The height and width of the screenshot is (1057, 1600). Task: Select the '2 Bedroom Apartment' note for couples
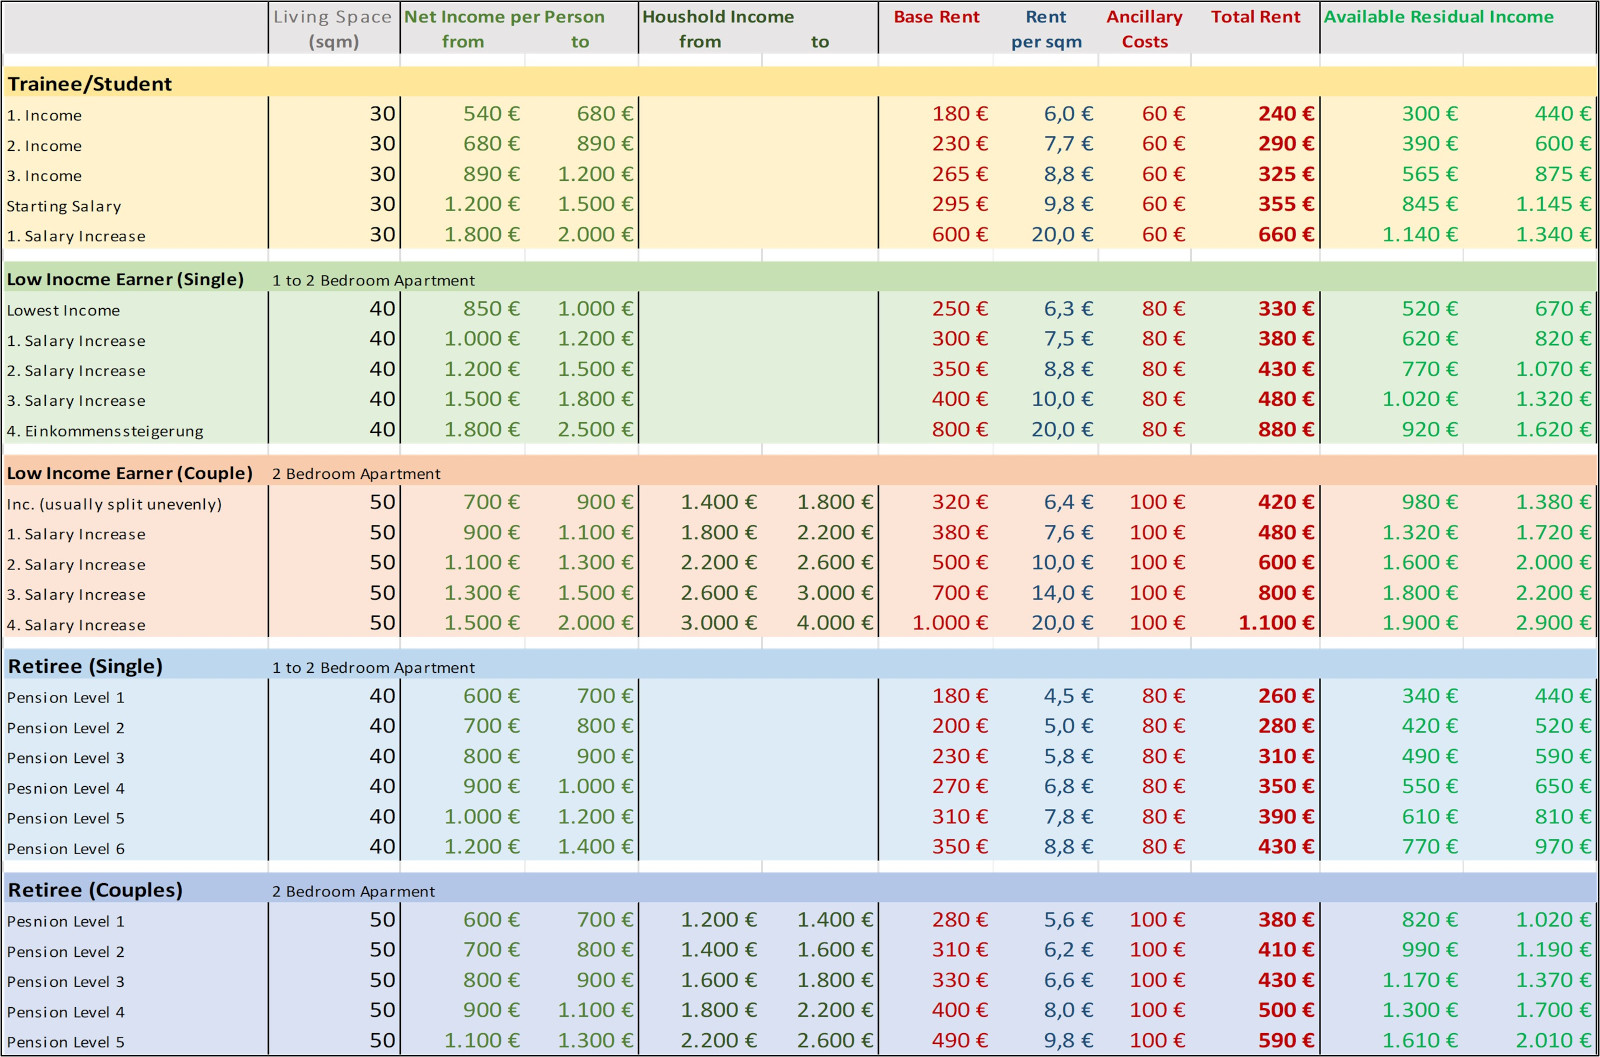(356, 474)
